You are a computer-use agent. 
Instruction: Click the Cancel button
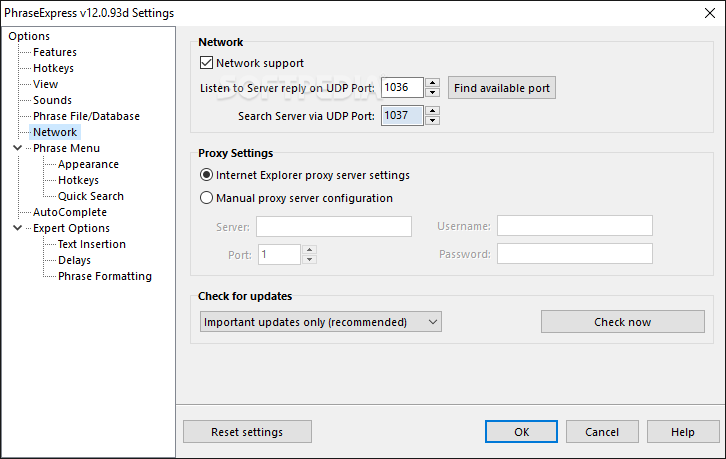602,432
